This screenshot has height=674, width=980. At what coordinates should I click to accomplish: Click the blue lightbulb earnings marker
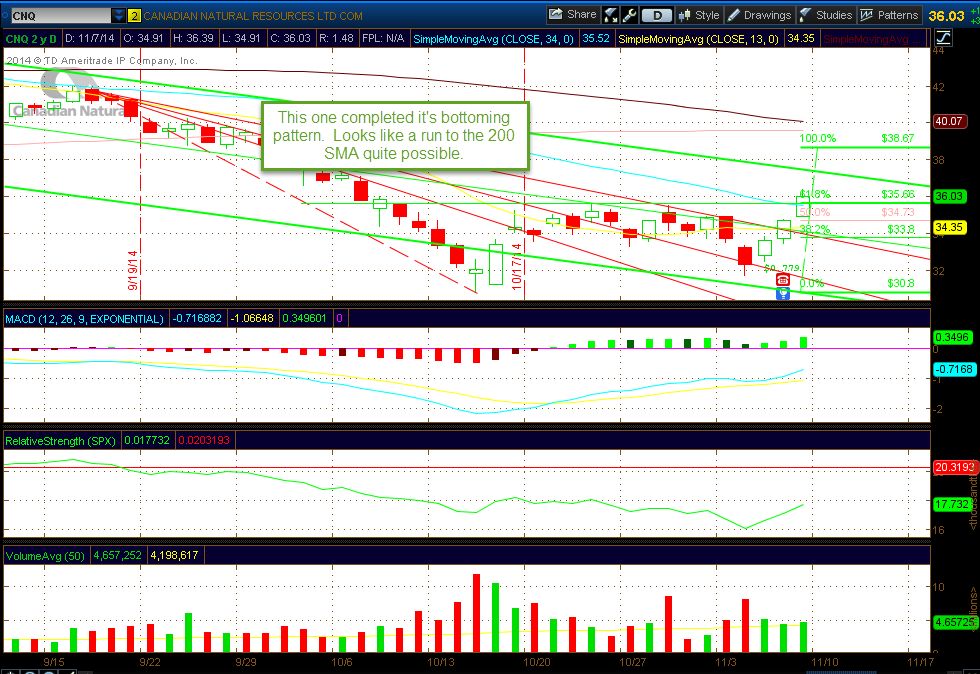(782, 293)
